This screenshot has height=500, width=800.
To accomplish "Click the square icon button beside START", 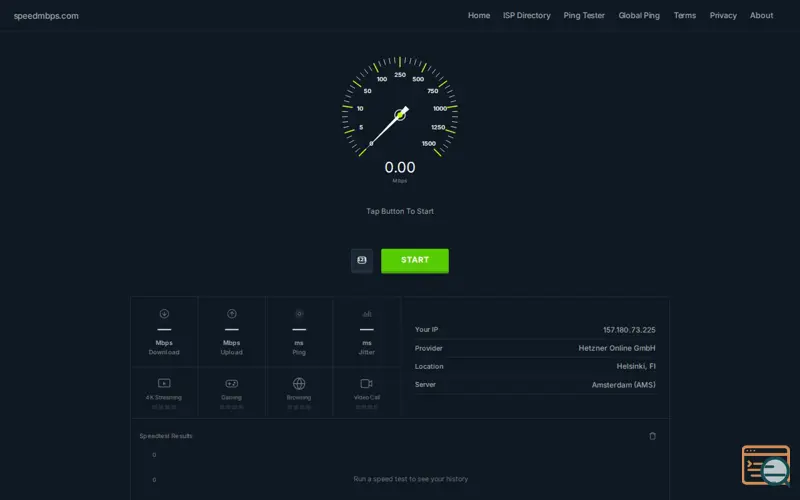I will [x=362, y=260].
